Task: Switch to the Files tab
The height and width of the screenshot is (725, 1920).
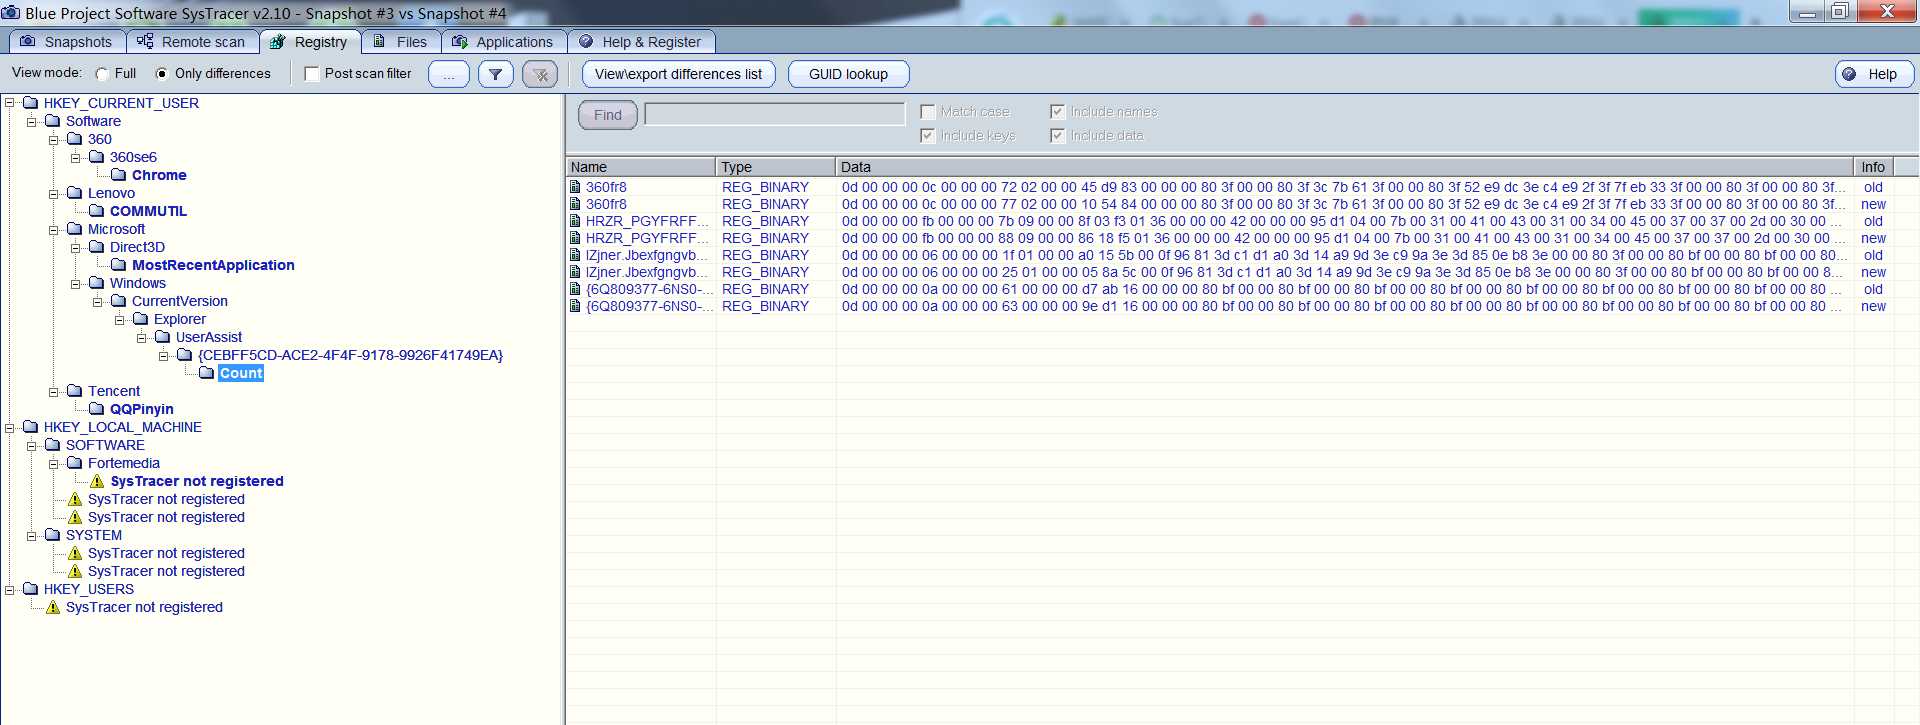Action: tap(400, 42)
